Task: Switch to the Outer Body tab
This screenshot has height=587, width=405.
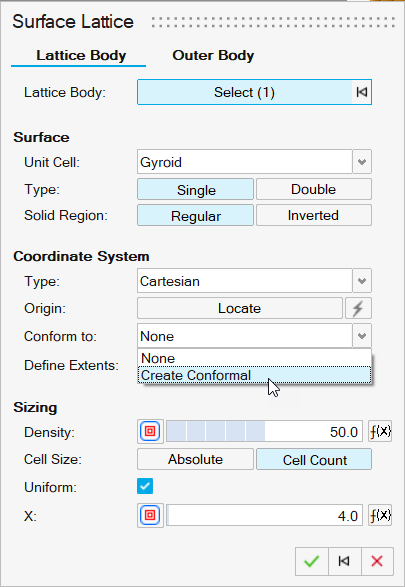Action: click(x=213, y=55)
